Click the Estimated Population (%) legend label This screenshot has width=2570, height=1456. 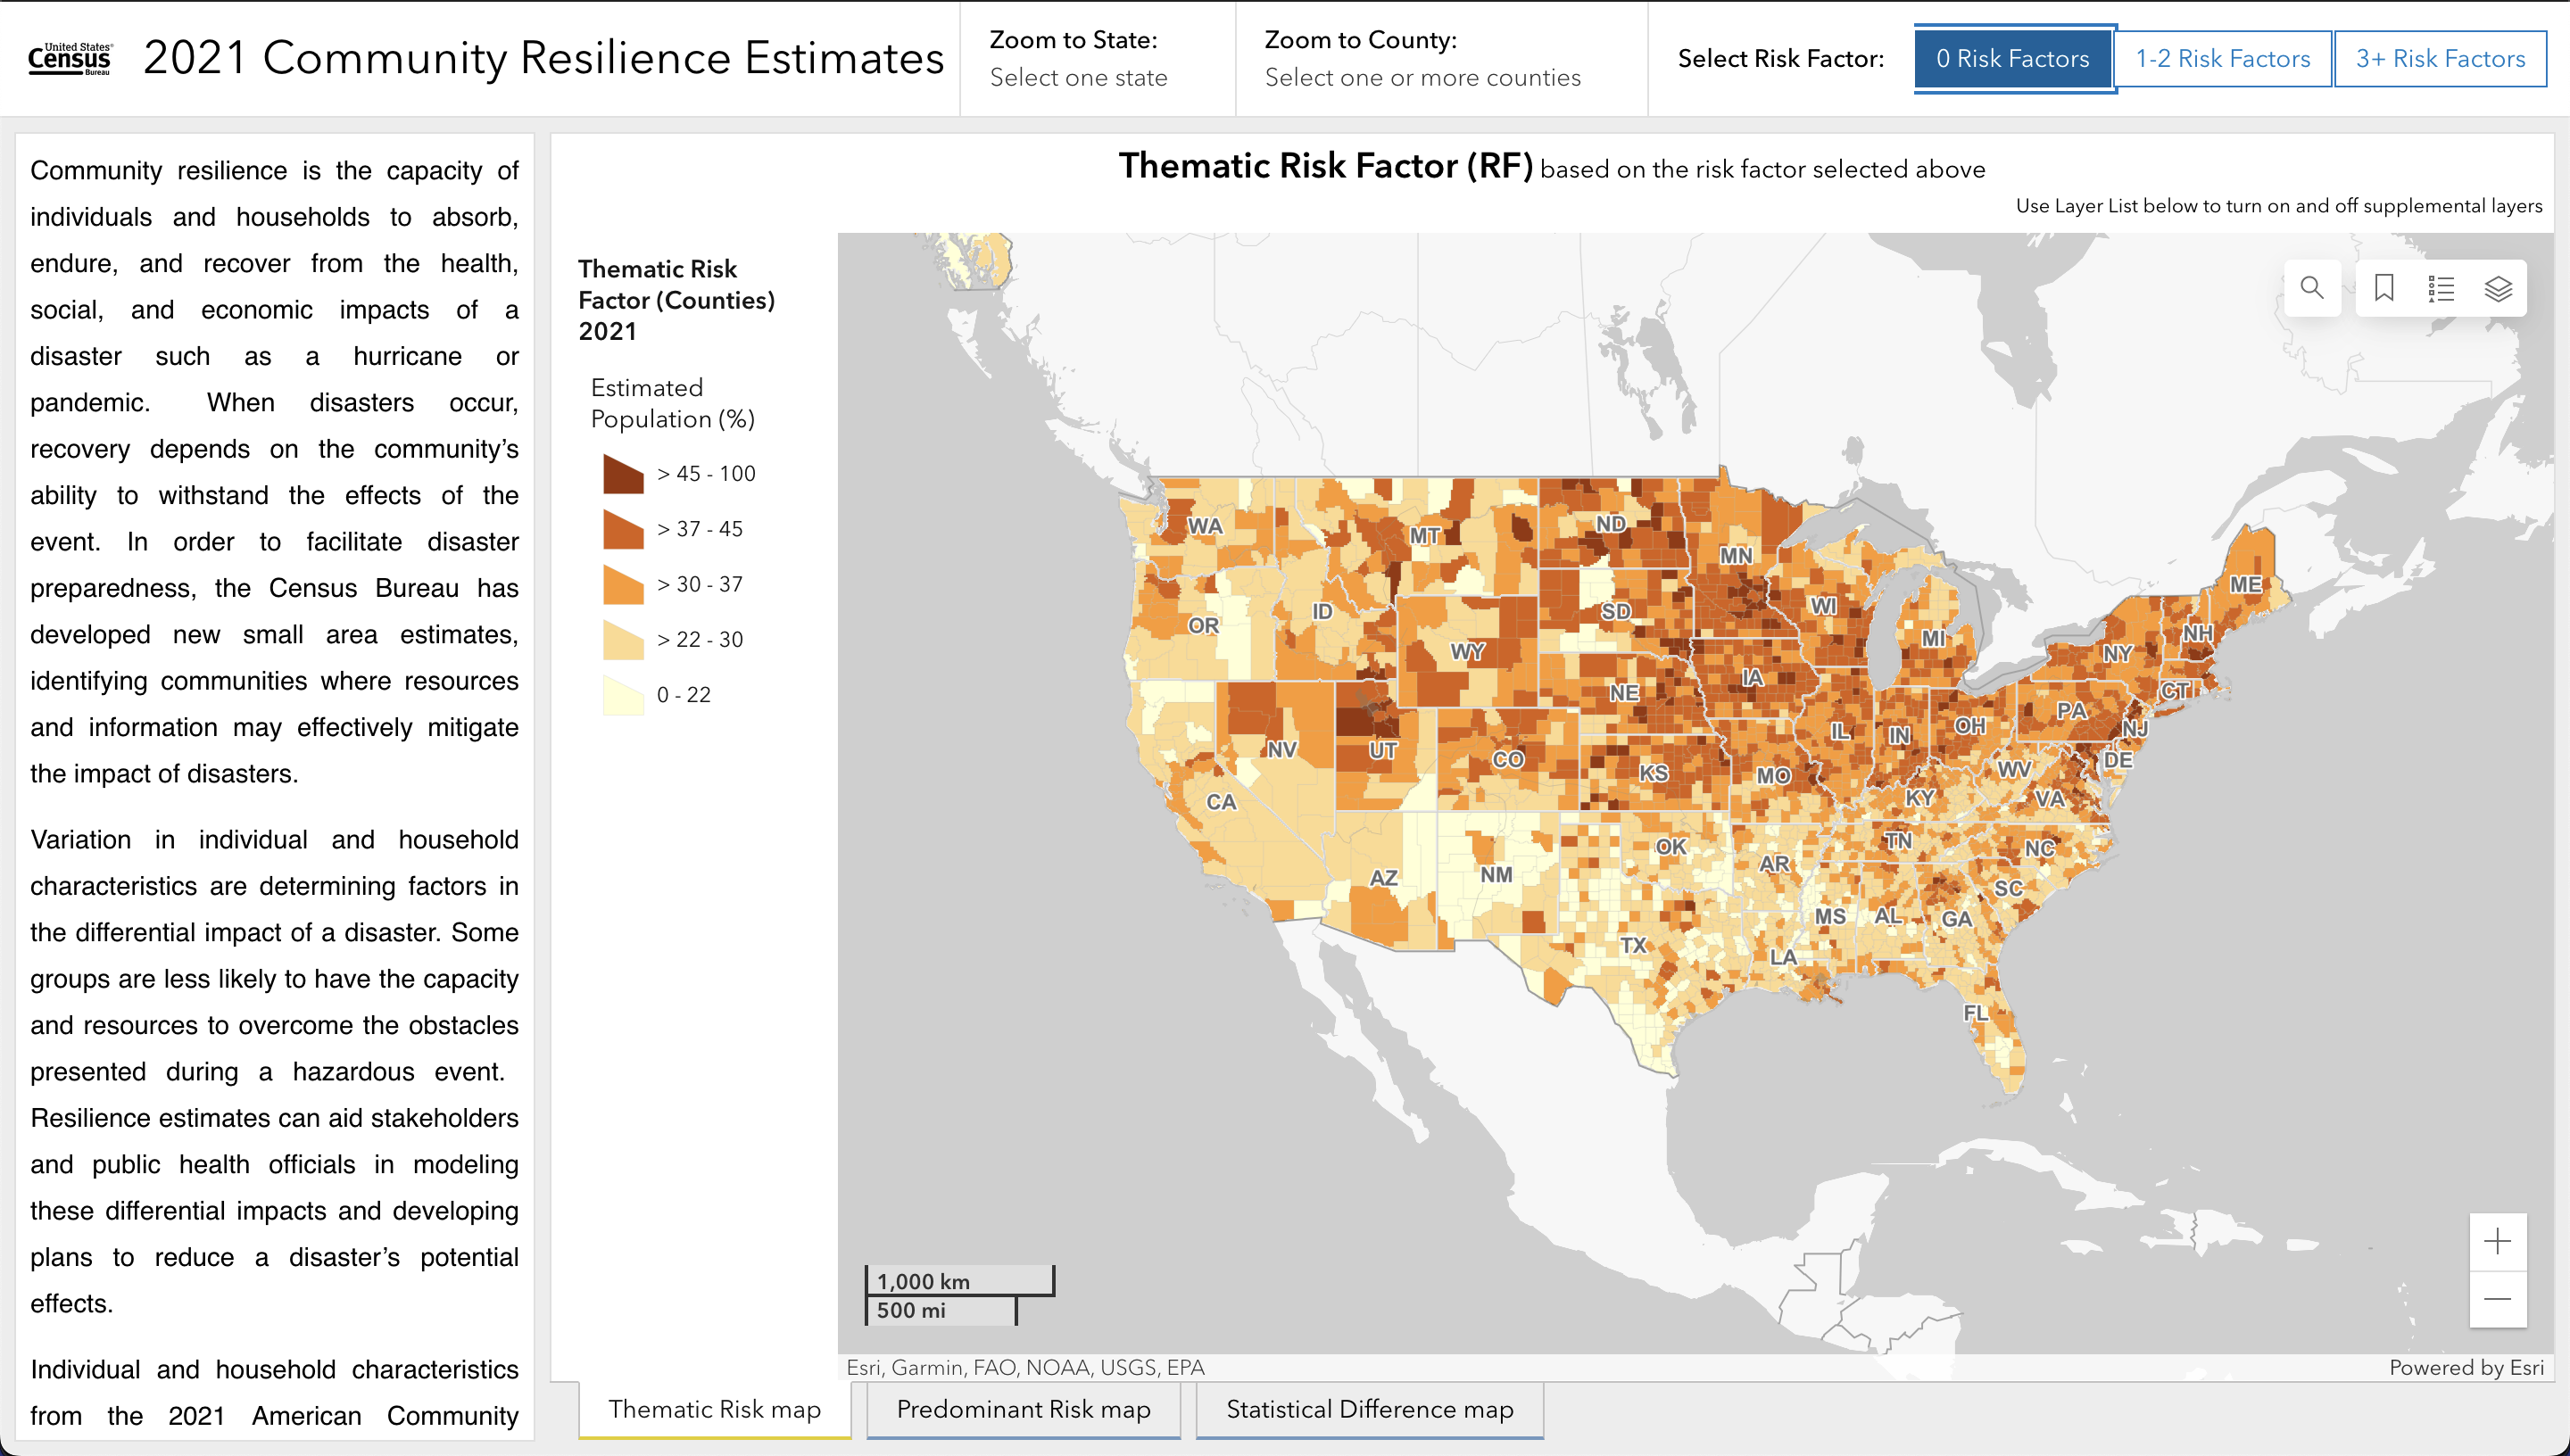(672, 403)
